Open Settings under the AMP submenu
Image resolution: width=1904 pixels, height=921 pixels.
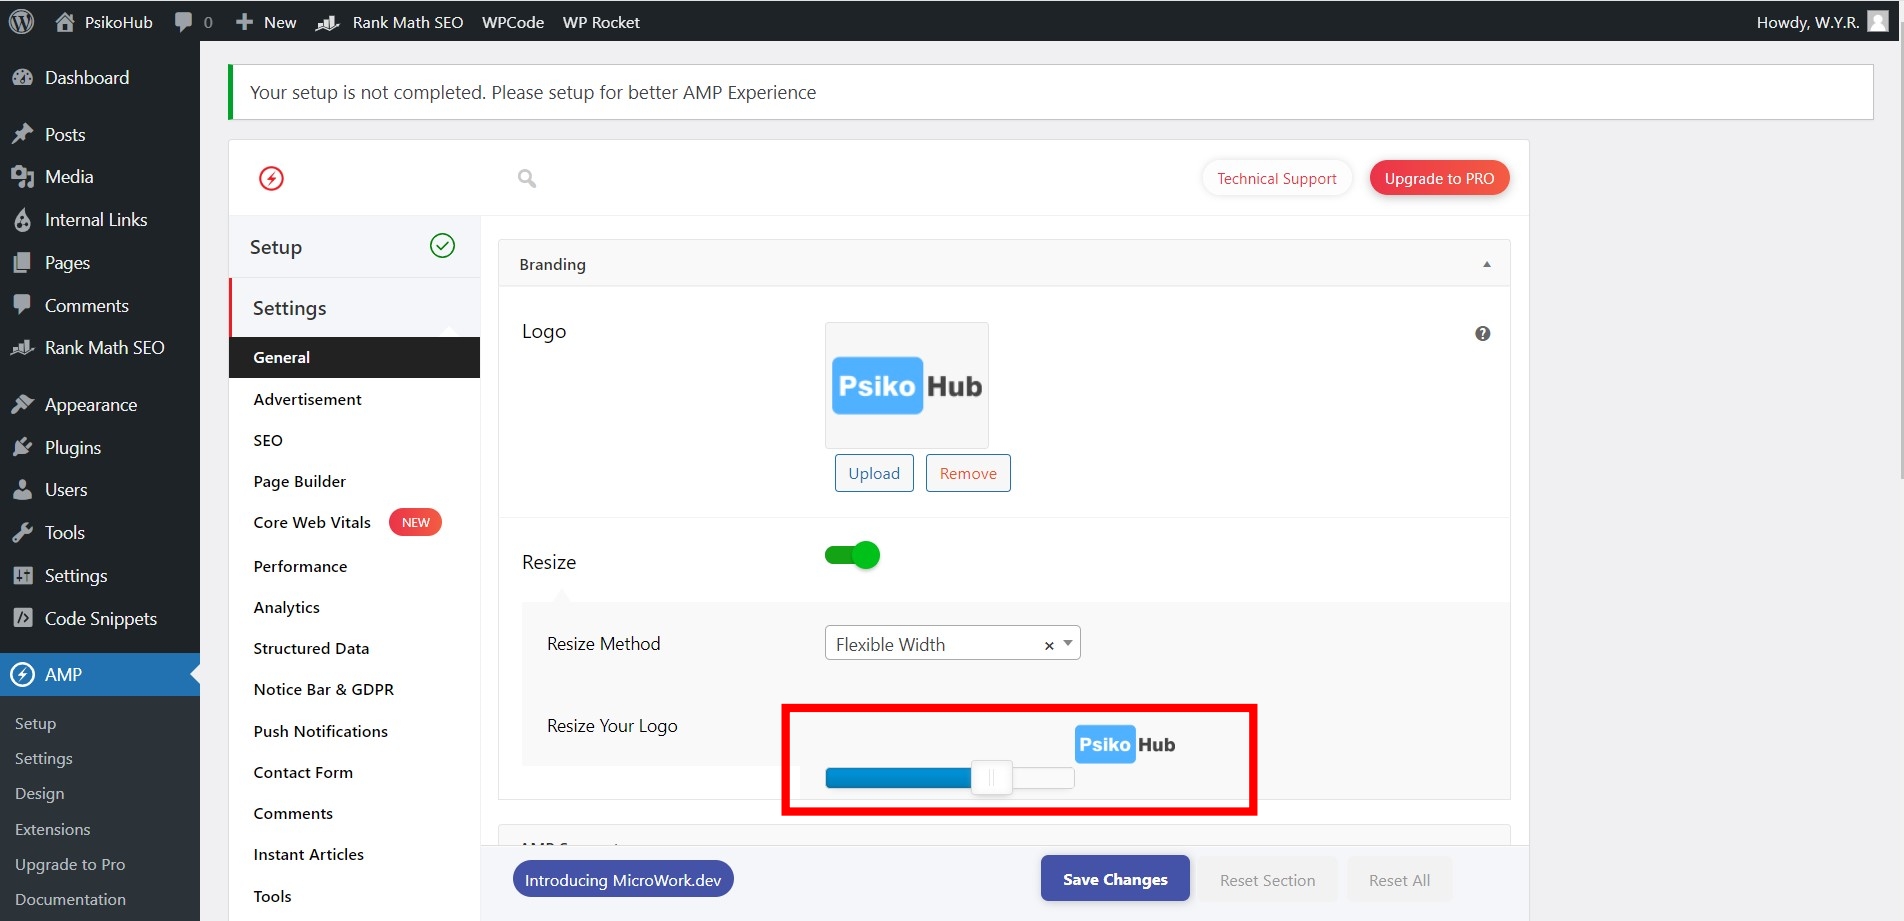44,758
